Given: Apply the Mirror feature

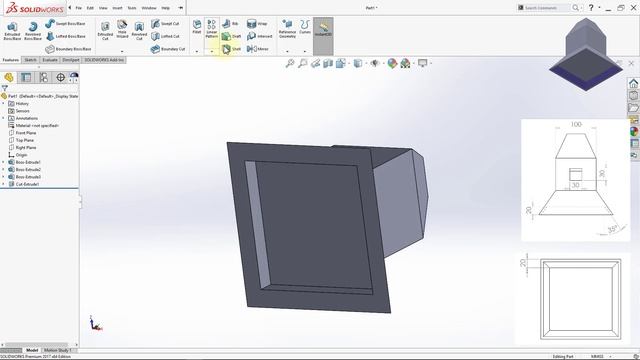Looking at the screenshot, I should pyautogui.click(x=258, y=49).
